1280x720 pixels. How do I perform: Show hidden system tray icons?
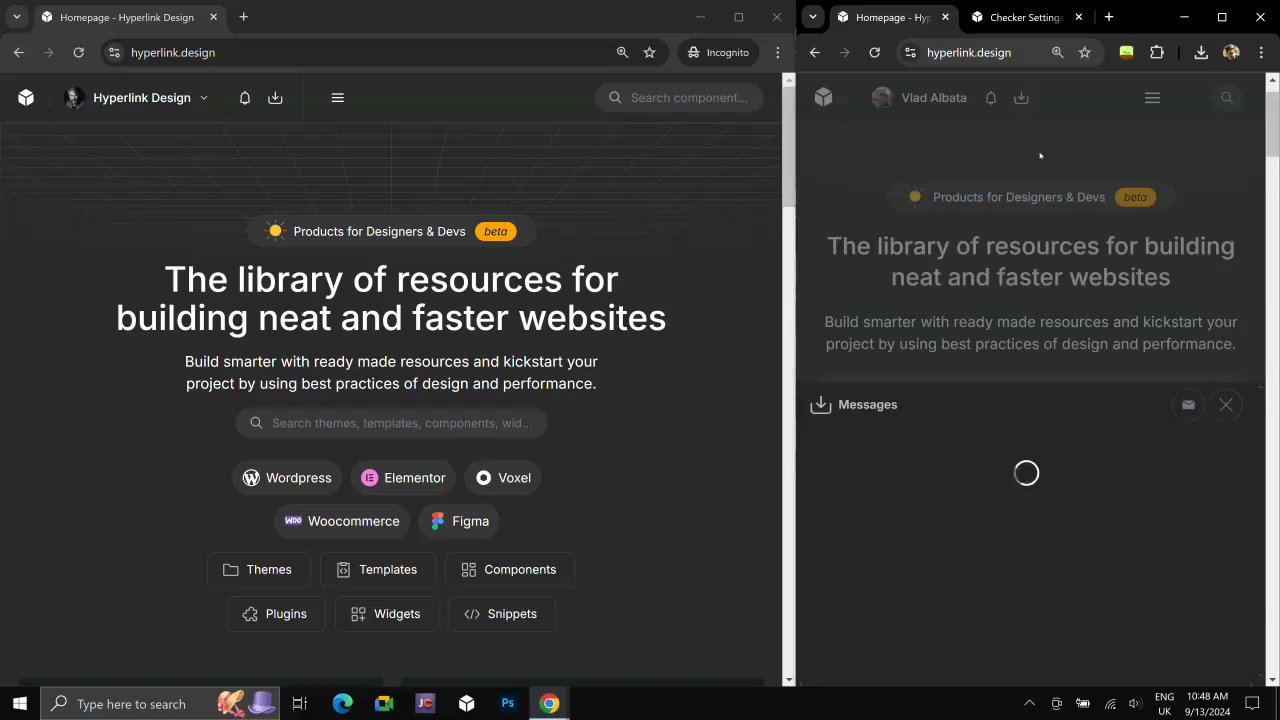click(1029, 704)
